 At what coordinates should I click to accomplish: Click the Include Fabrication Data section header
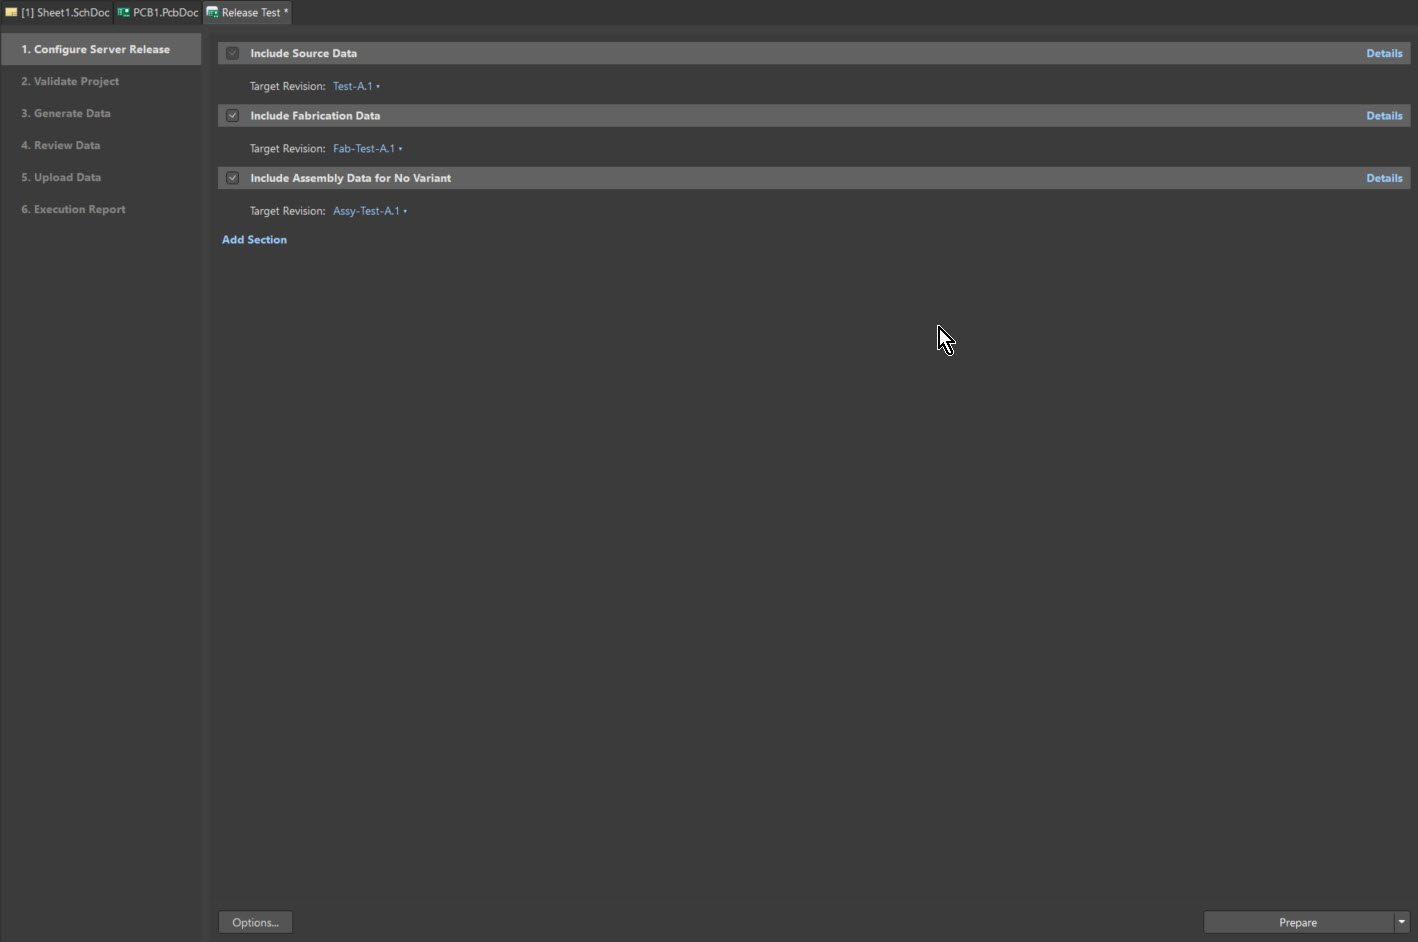click(x=814, y=116)
